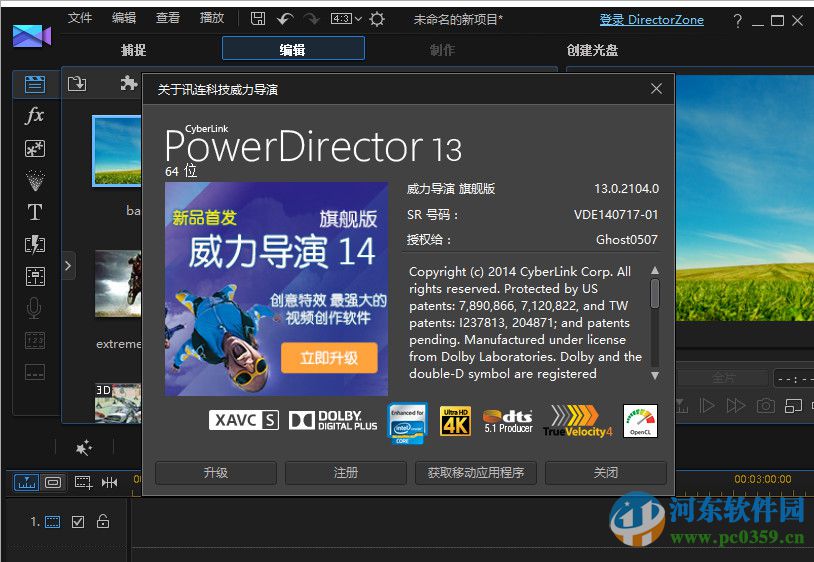The height and width of the screenshot is (562, 814).
Task: Click the copyright text scroll-down arrow
Action: coord(655,375)
